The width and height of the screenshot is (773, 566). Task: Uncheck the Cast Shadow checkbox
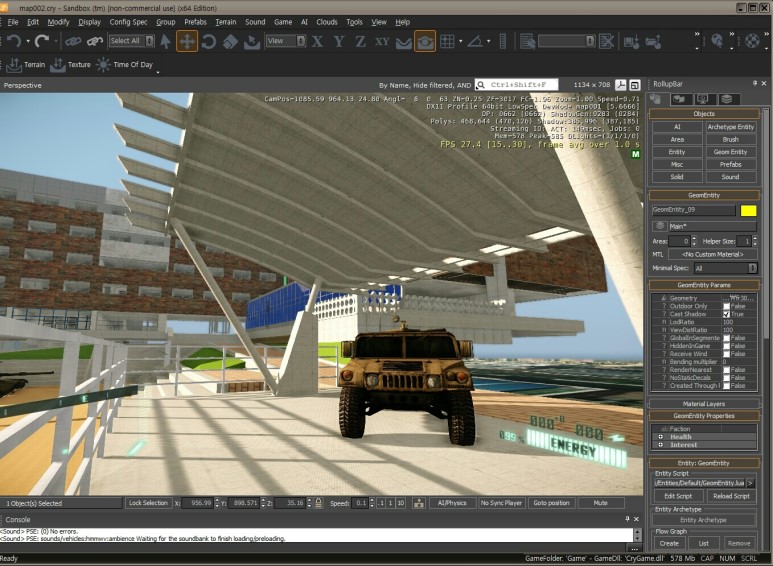726,314
